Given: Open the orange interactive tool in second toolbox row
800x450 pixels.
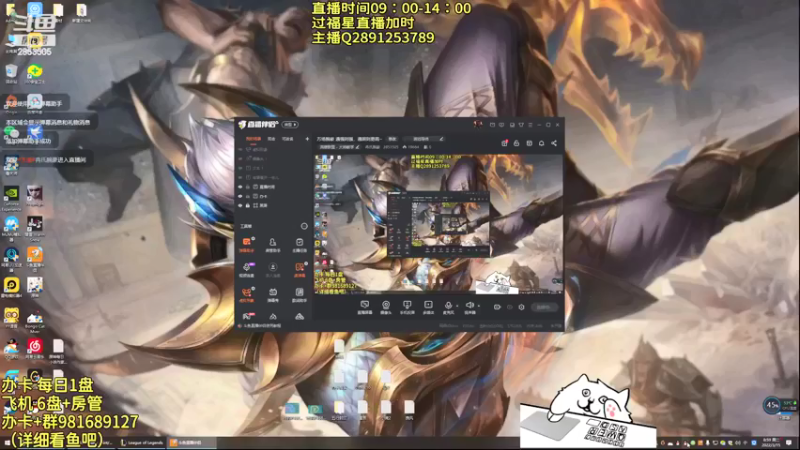Looking at the screenshot, I should click(x=299, y=269).
